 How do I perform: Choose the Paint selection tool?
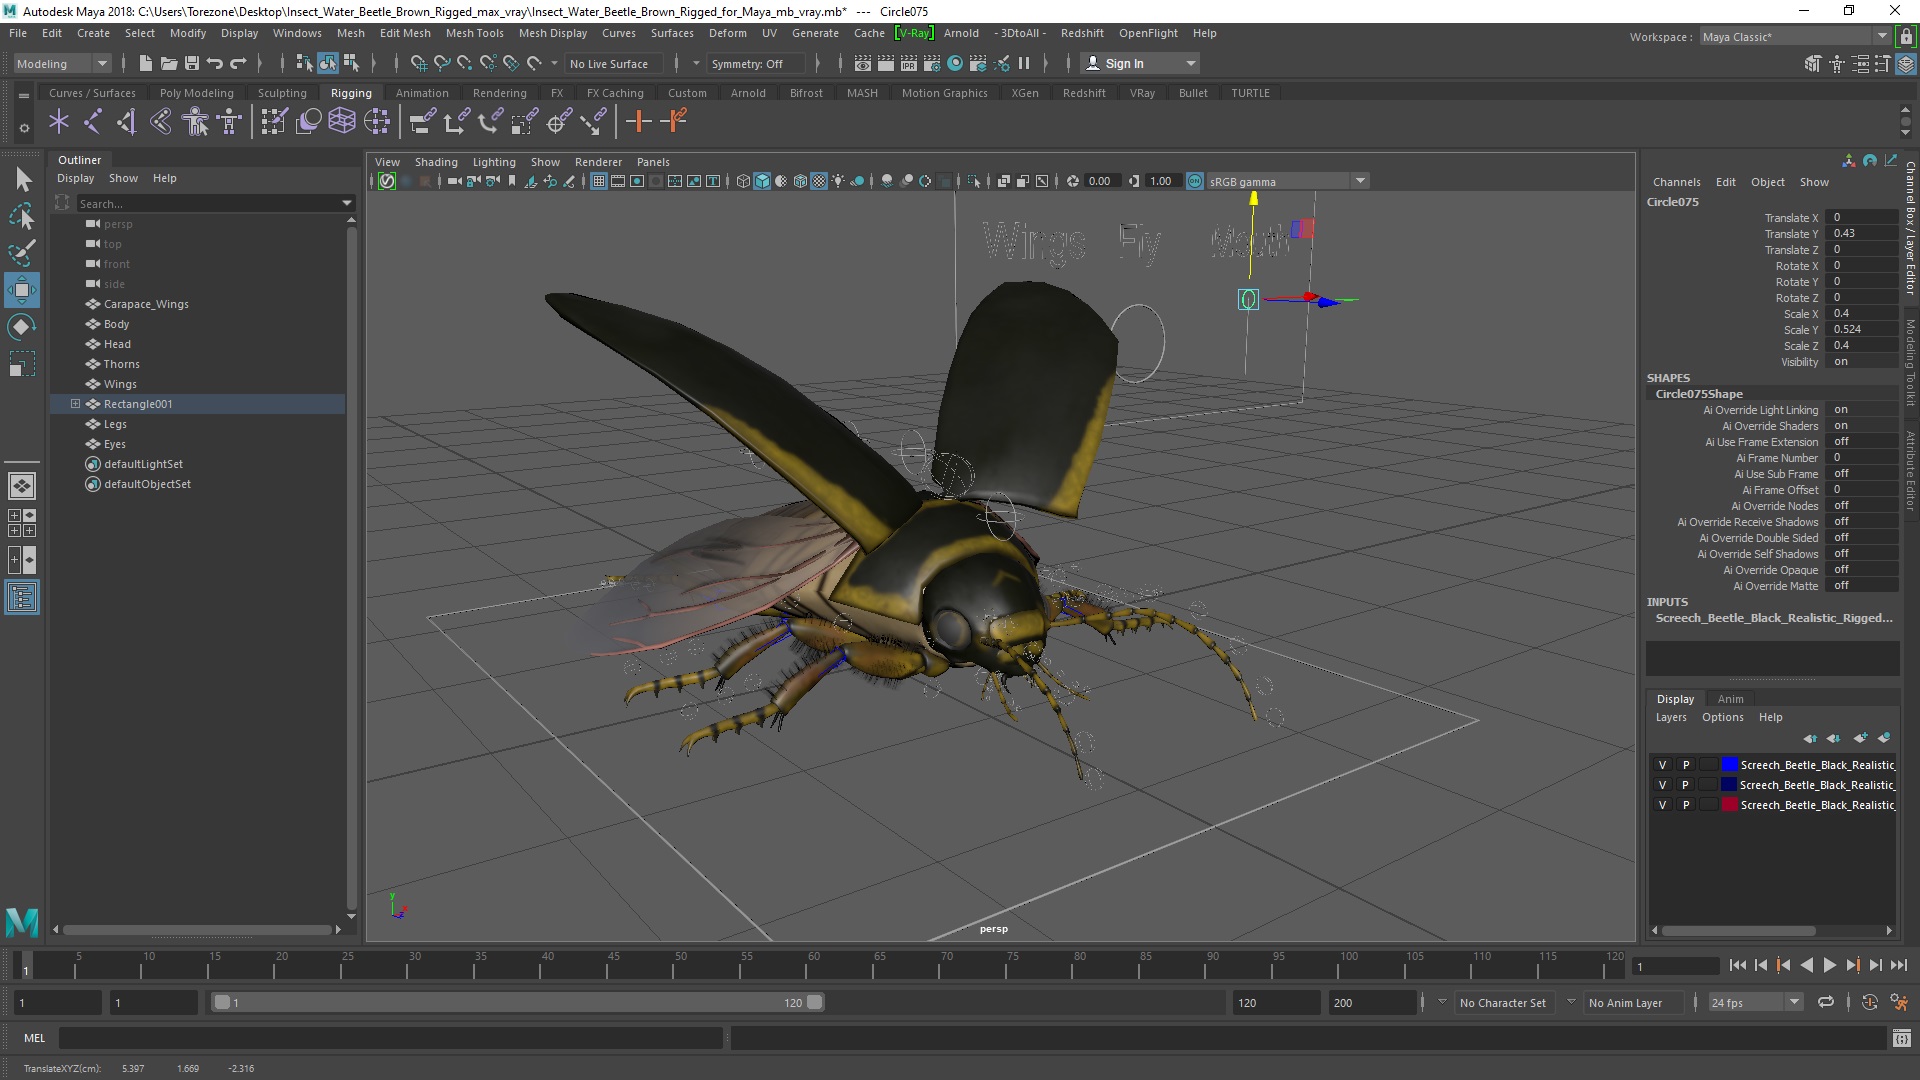click(x=22, y=253)
